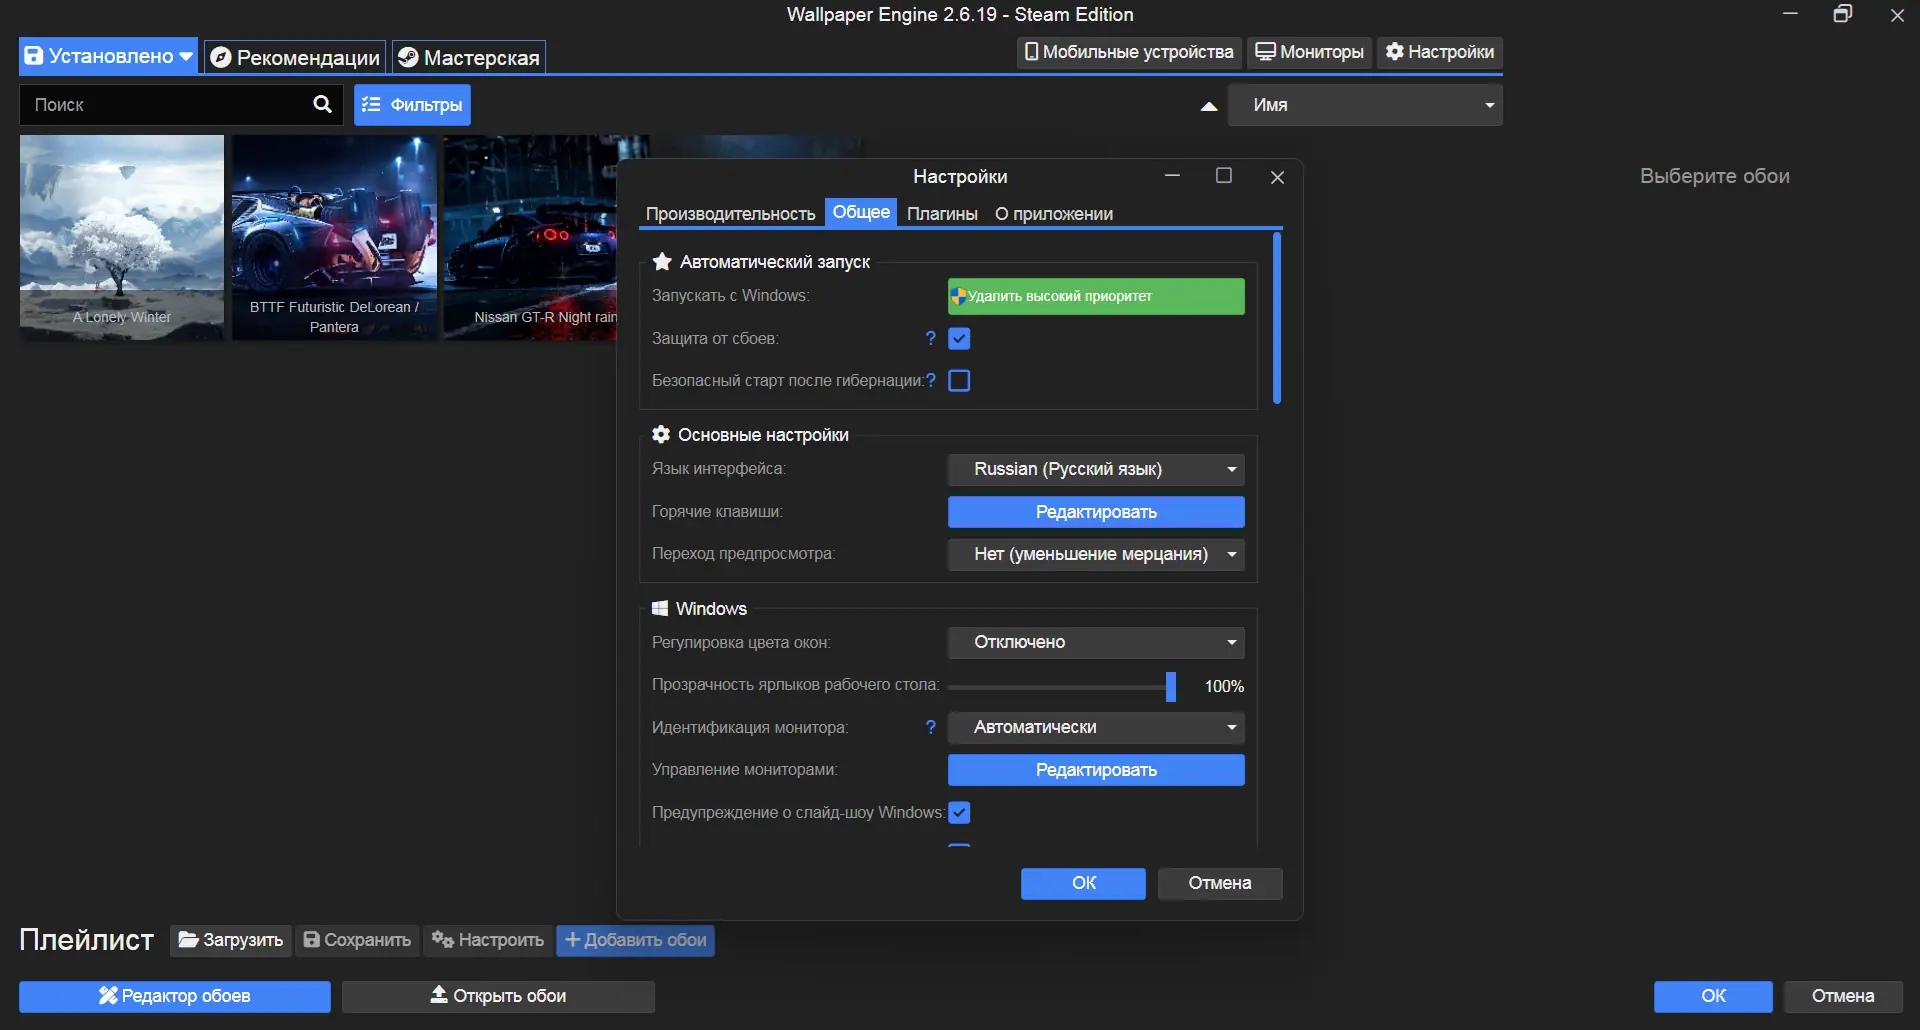Screen dimensions: 1920x1030
Task: Switch to the Плагины tab
Action: pyautogui.click(x=942, y=213)
